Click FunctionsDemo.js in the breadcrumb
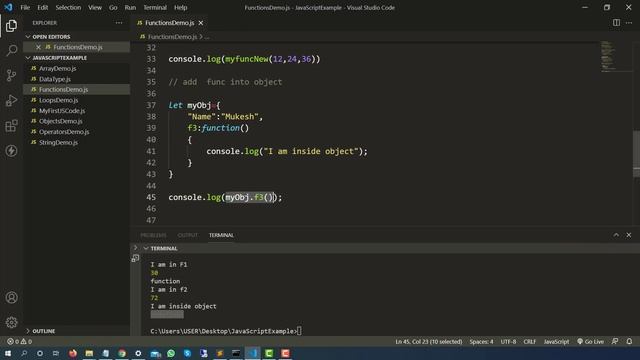The width and height of the screenshot is (640, 360). coord(172,37)
